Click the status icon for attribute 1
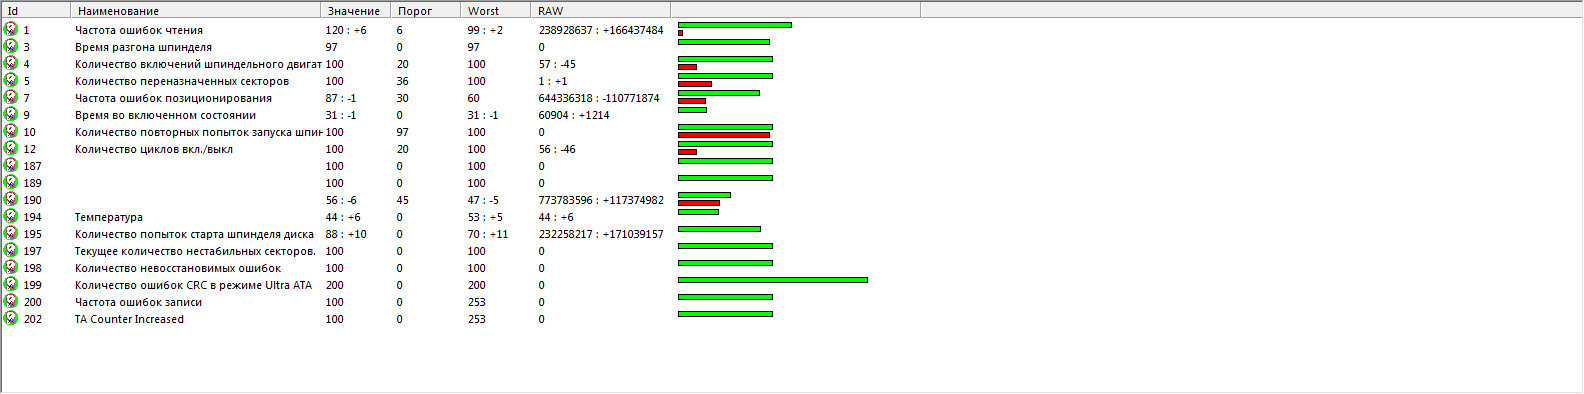This screenshot has width=1584, height=394. coord(11,29)
